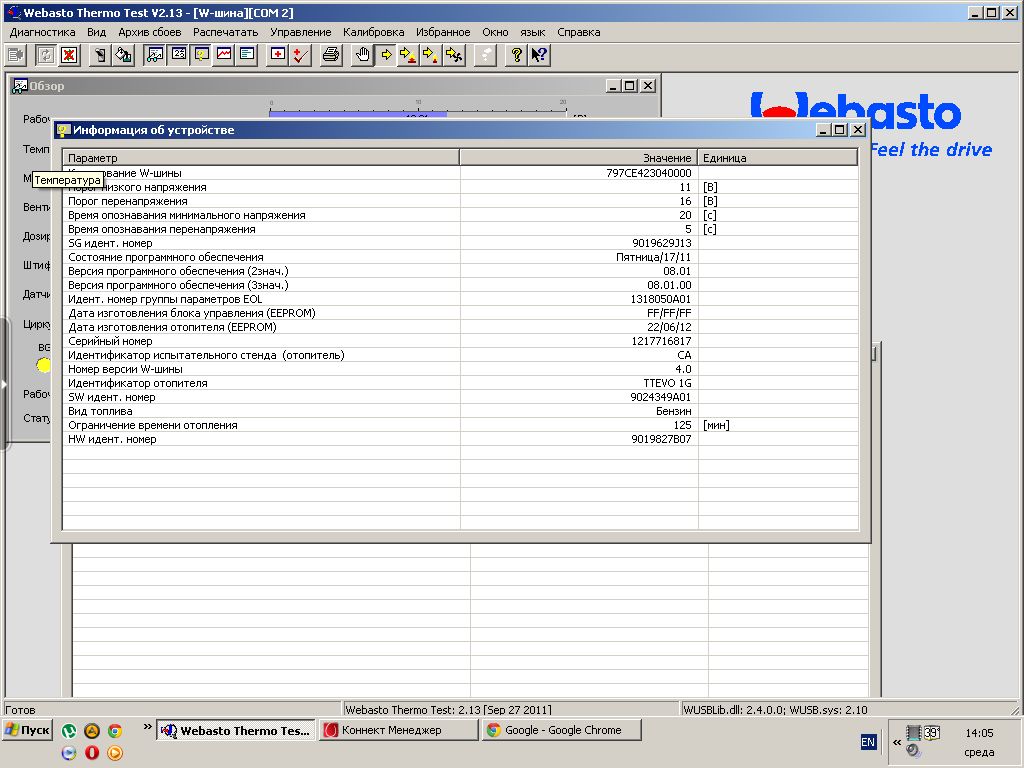Select the Ограничение времени отопления row

(460, 425)
